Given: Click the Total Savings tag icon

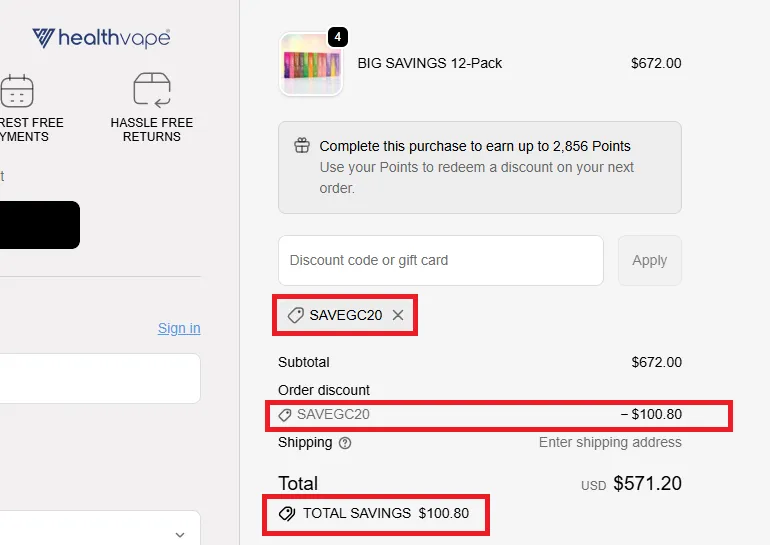Looking at the screenshot, I should coord(287,513).
